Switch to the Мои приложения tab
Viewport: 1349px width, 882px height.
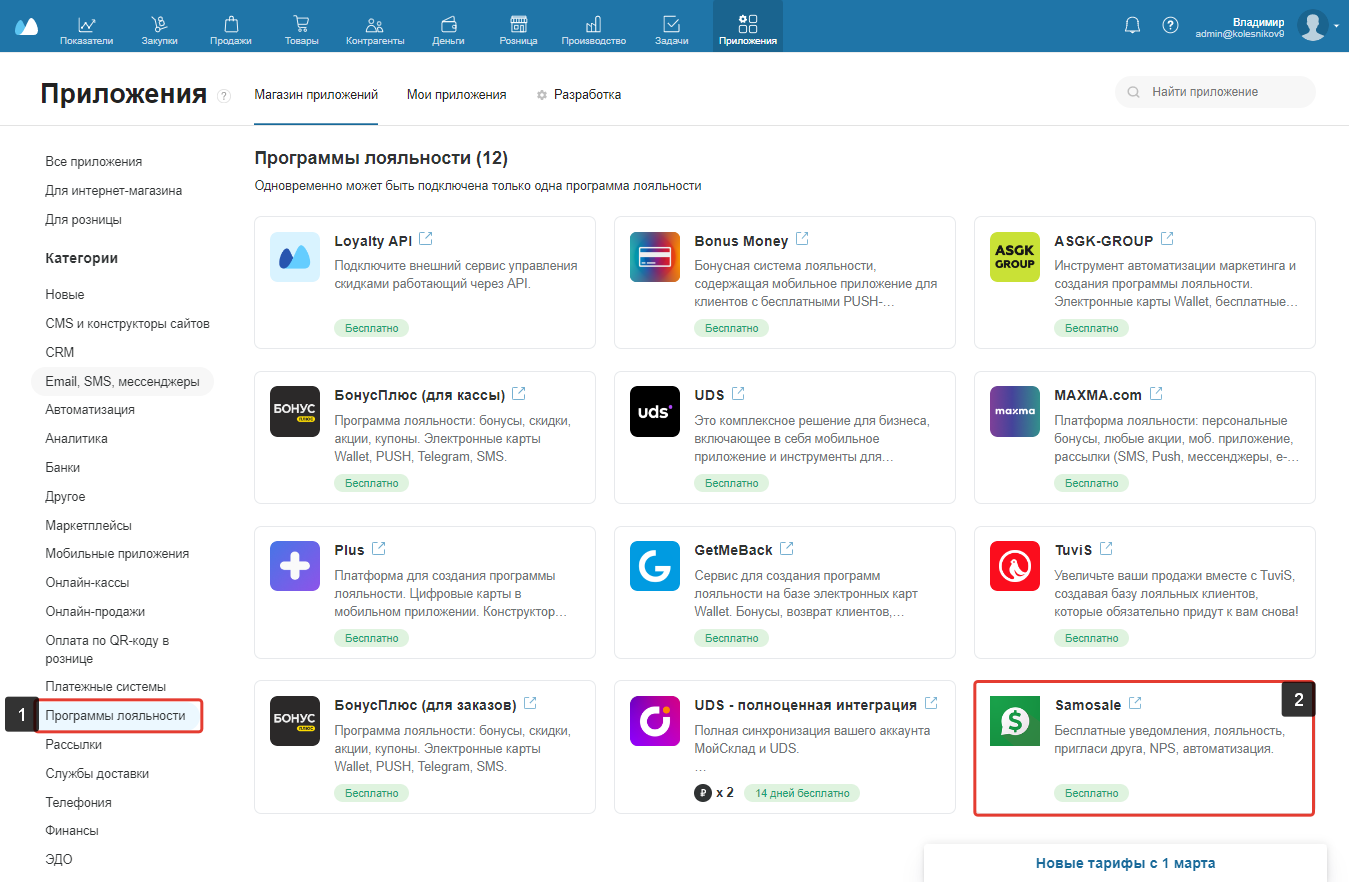457,94
